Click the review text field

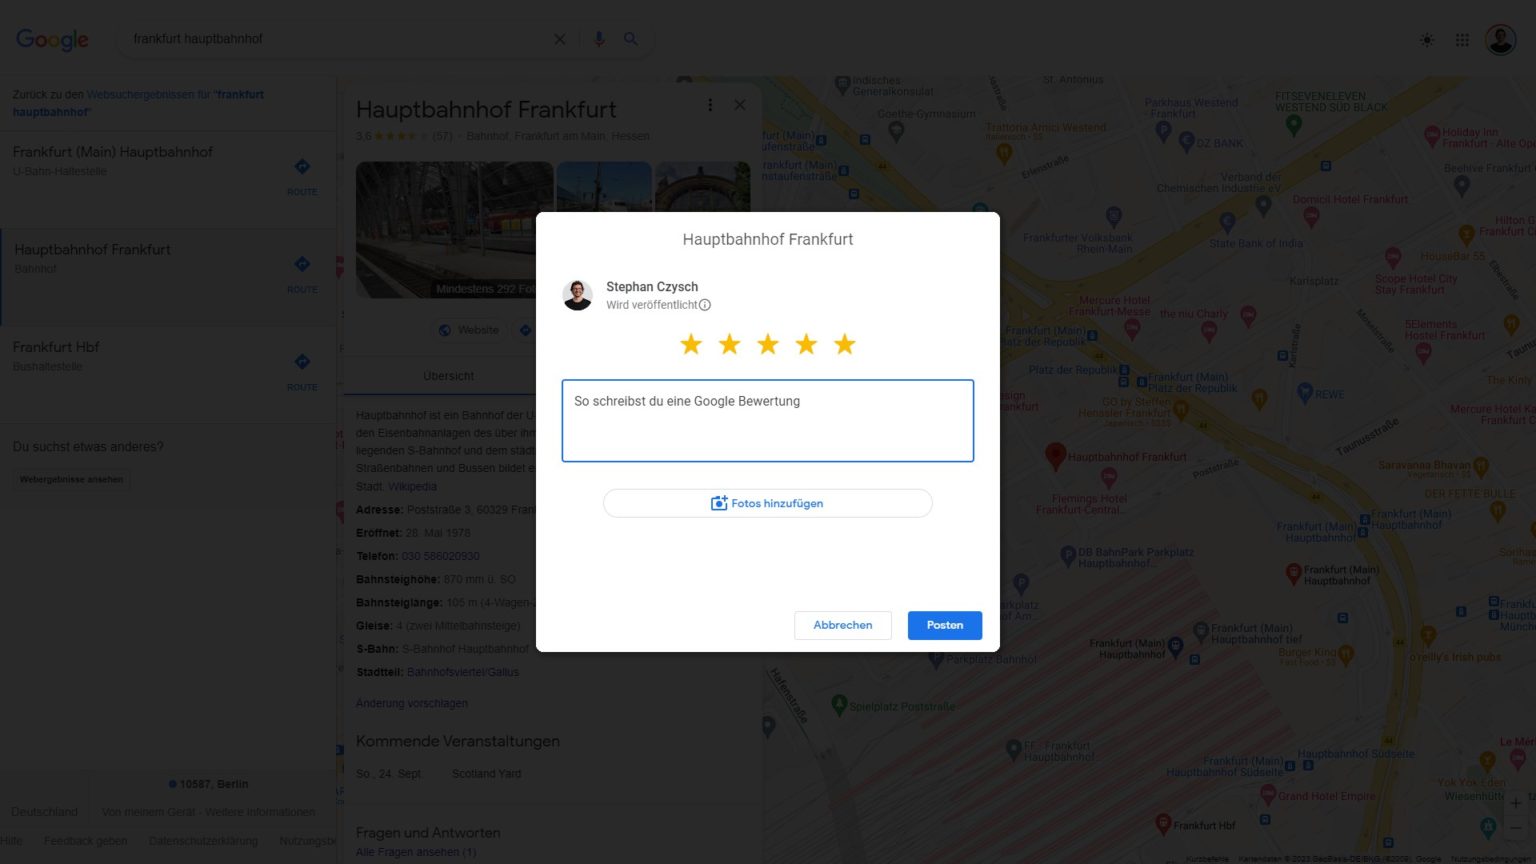coord(768,421)
